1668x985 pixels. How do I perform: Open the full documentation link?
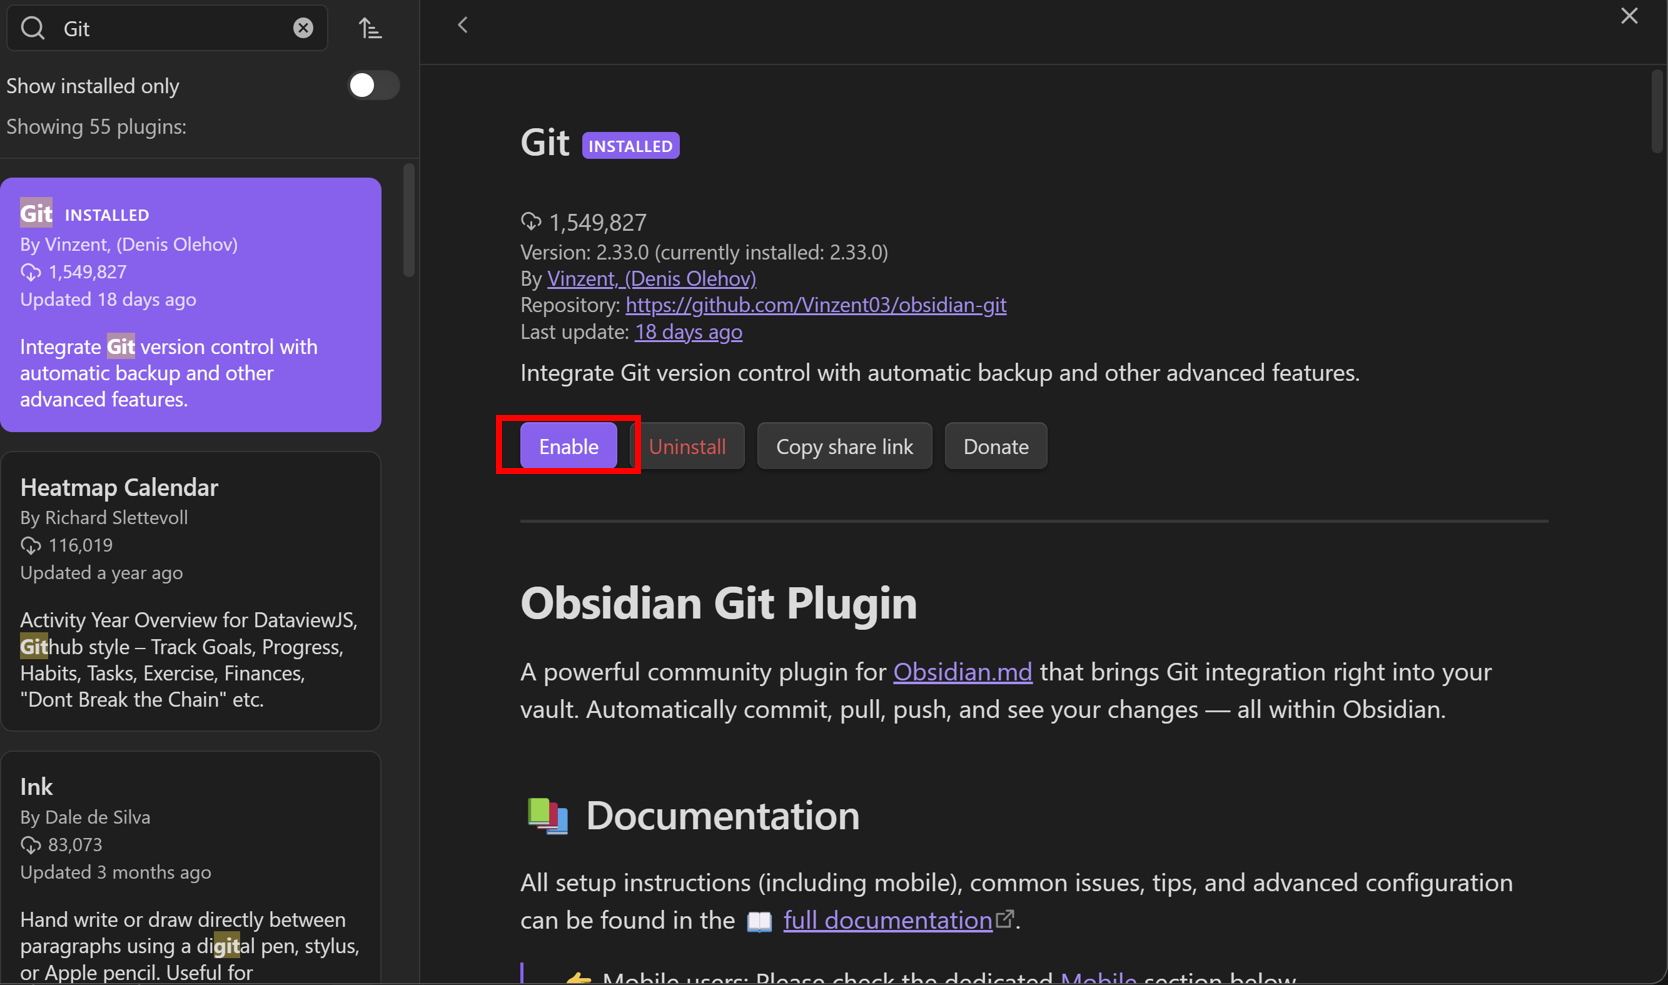[888, 920]
